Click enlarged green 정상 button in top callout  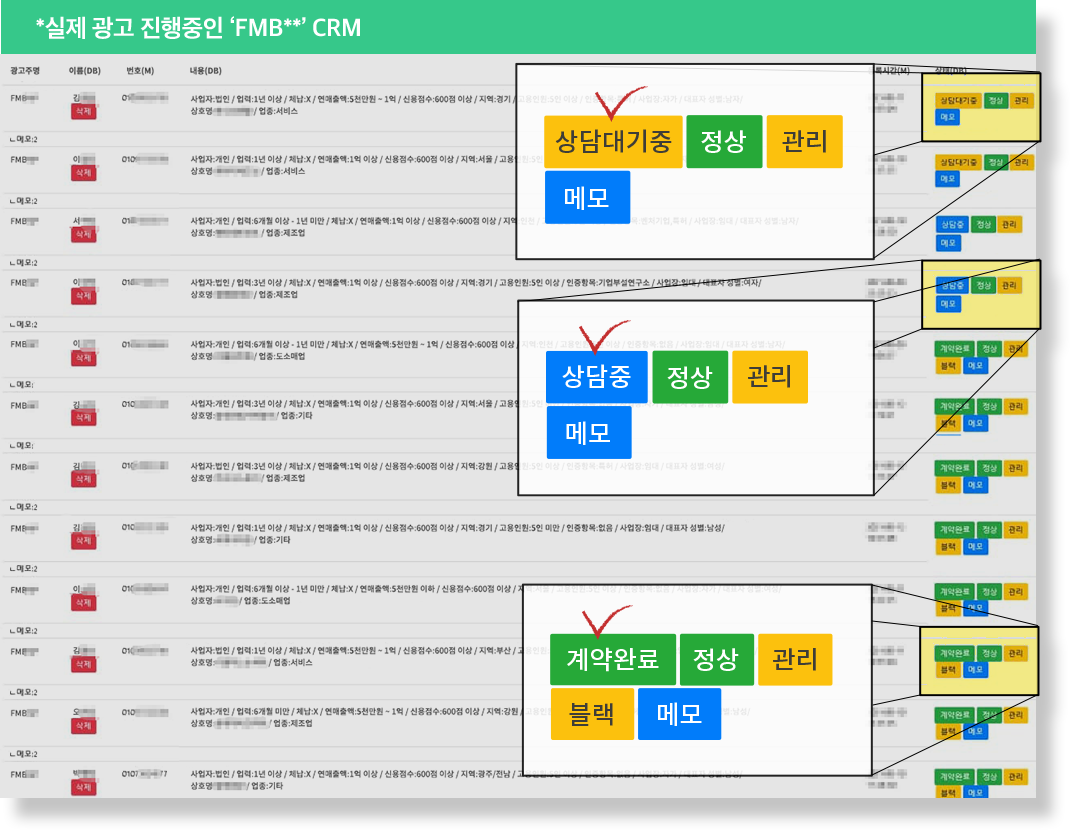724,141
